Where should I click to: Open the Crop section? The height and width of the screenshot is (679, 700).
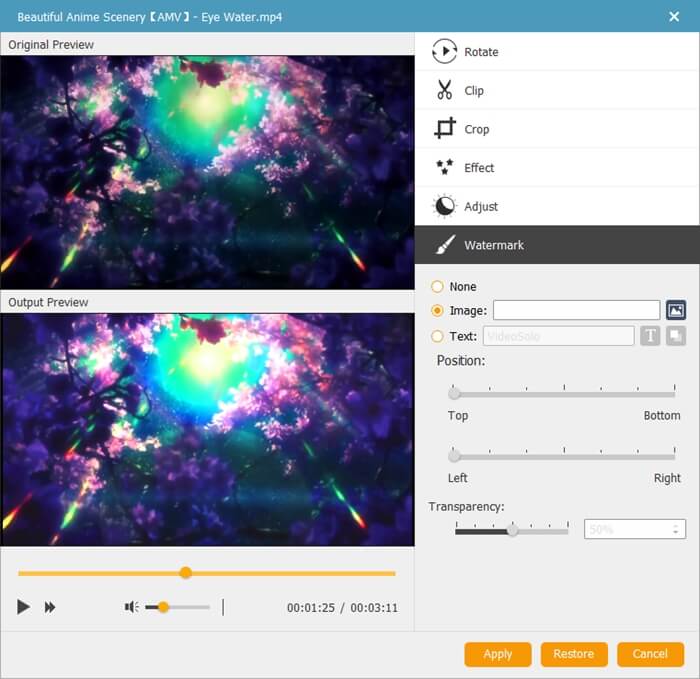557,129
